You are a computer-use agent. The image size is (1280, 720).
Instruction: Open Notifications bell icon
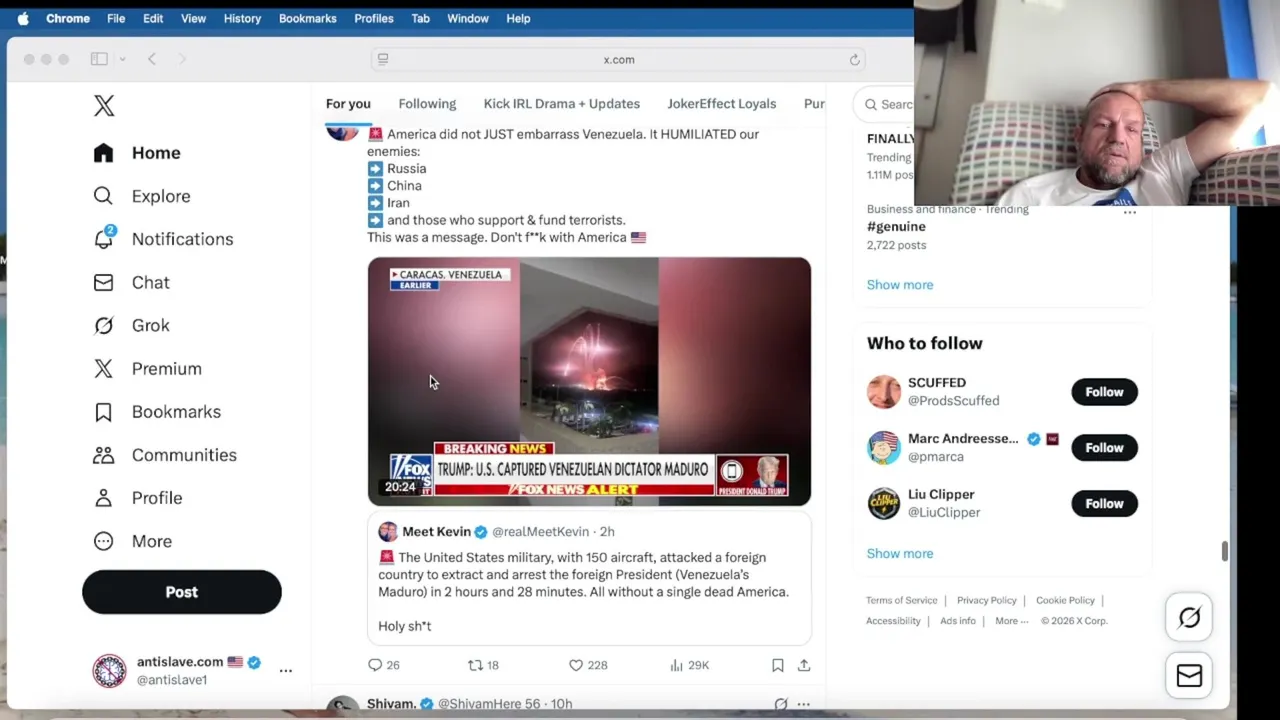tap(103, 239)
